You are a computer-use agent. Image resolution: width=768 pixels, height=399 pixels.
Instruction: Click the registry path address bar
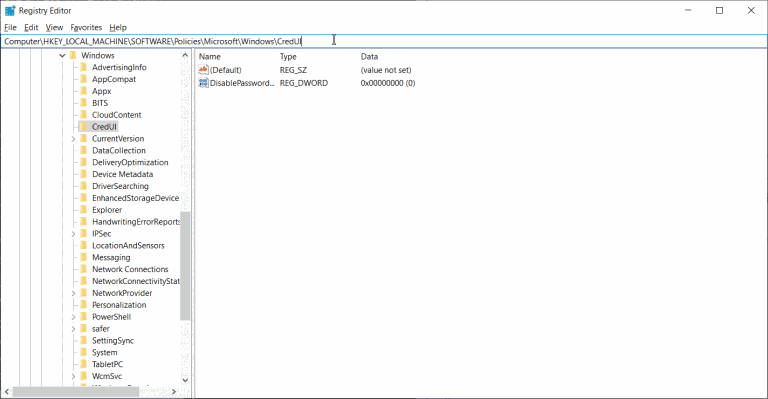click(384, 41)
